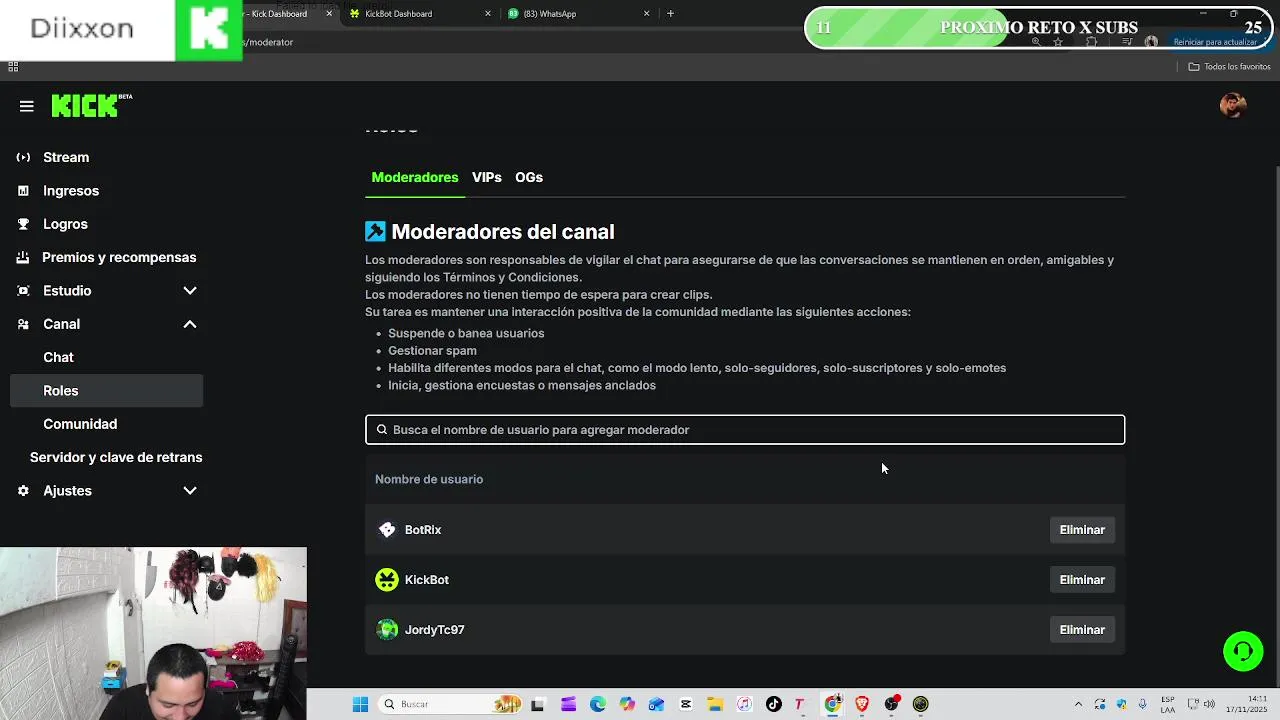Screen dimensions: 1280x720
Task: Close the WhatsApp browser tab
Action: tap(646, 14)
